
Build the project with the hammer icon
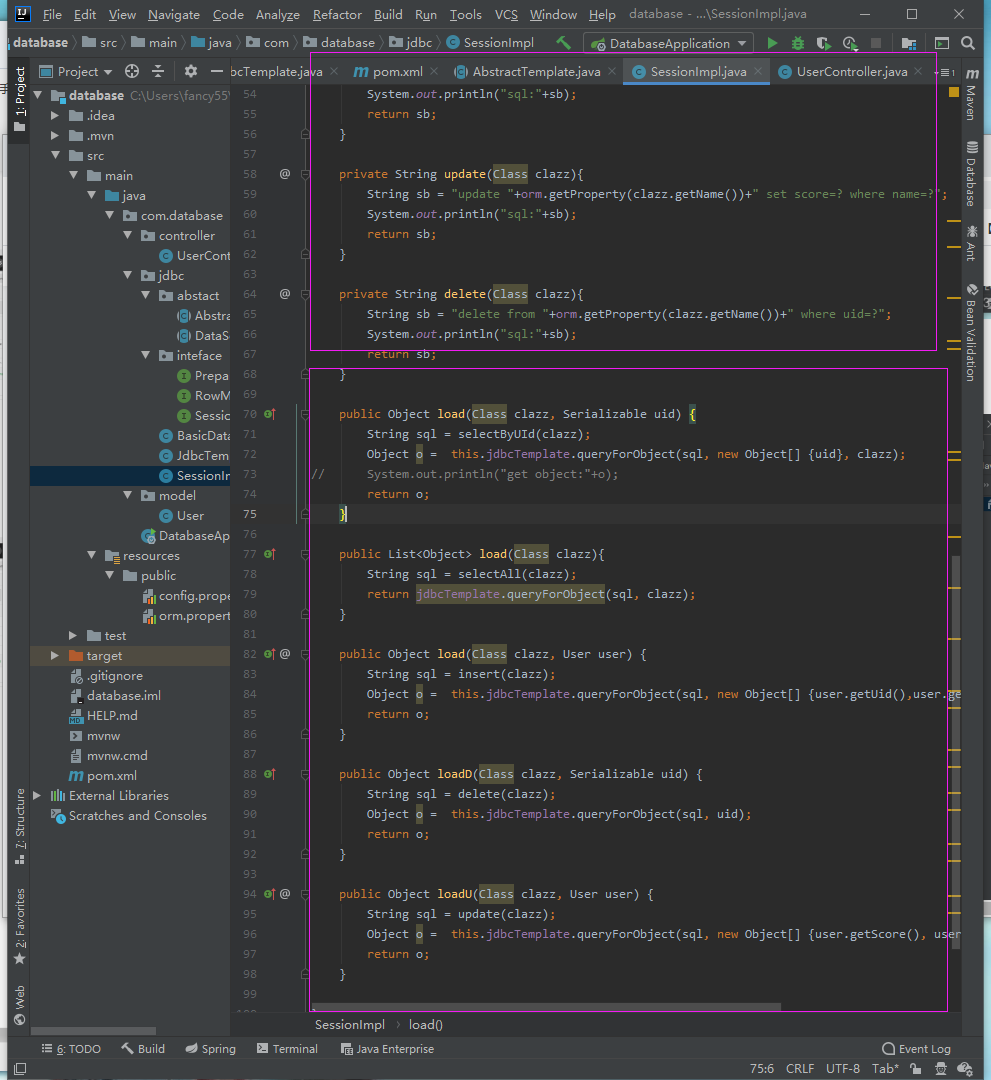click(563, 43)
